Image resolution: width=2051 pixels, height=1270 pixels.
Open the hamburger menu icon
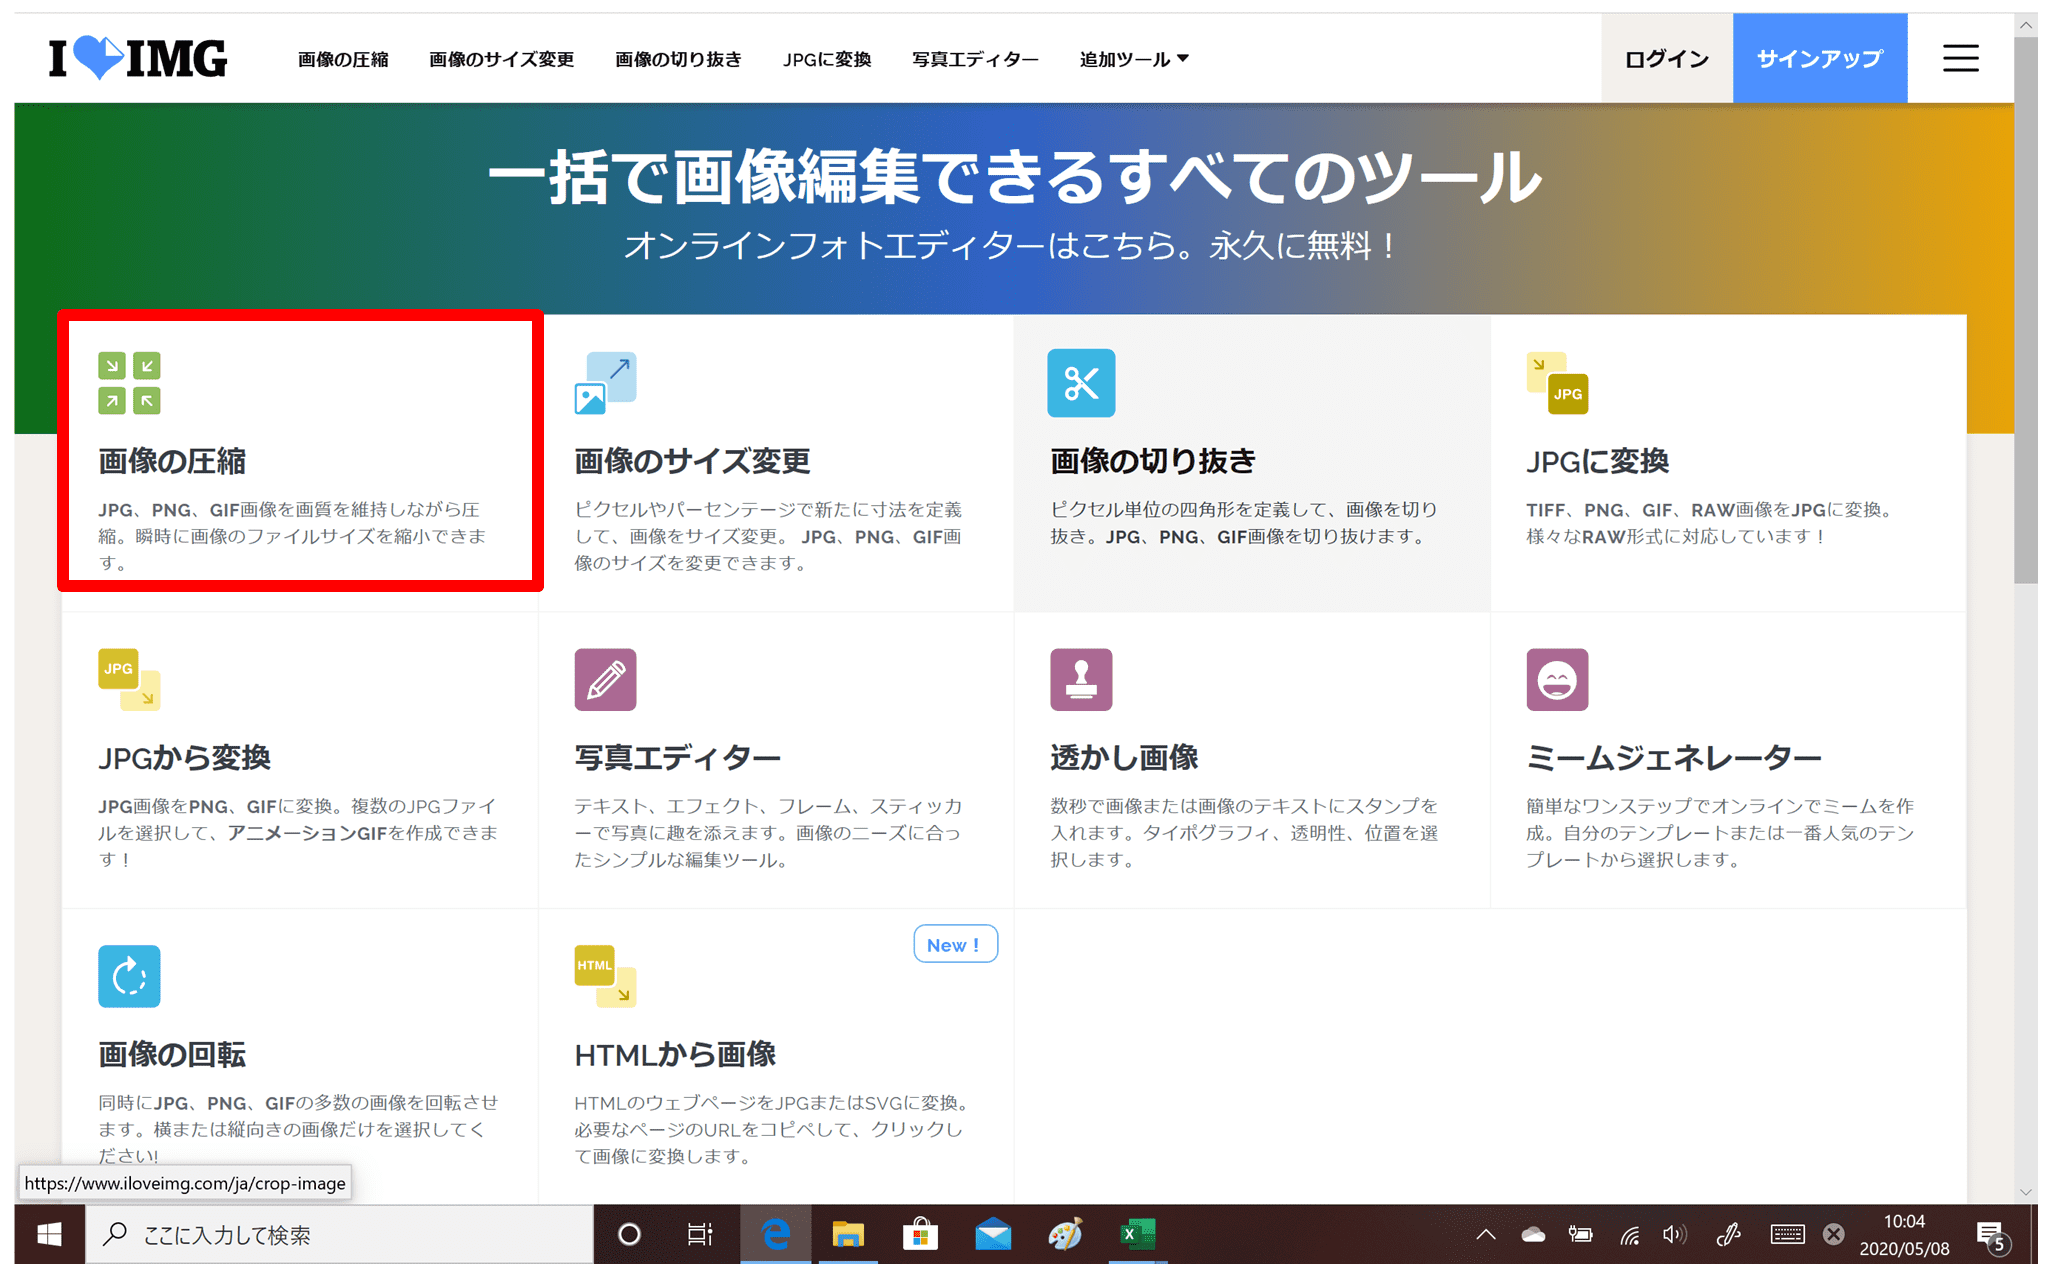coord(1960,58)
